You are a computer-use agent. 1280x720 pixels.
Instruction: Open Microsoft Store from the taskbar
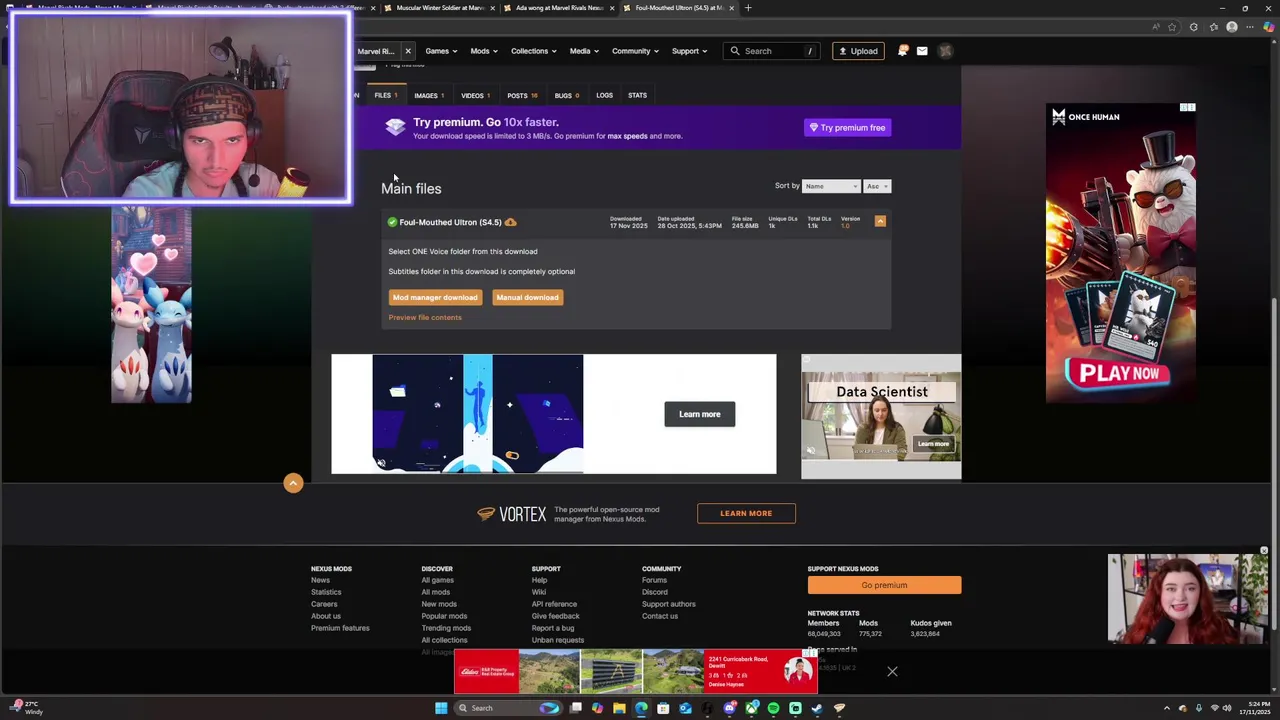pos(663,708)
